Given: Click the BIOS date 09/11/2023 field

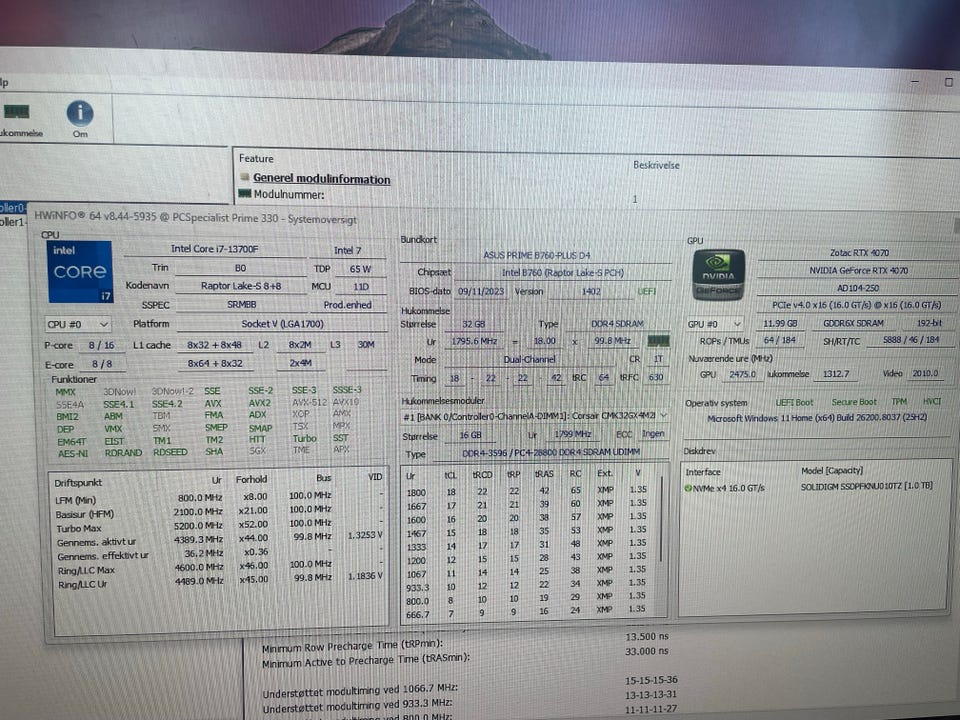Looking at the screenshot, I should coord(481,291).
